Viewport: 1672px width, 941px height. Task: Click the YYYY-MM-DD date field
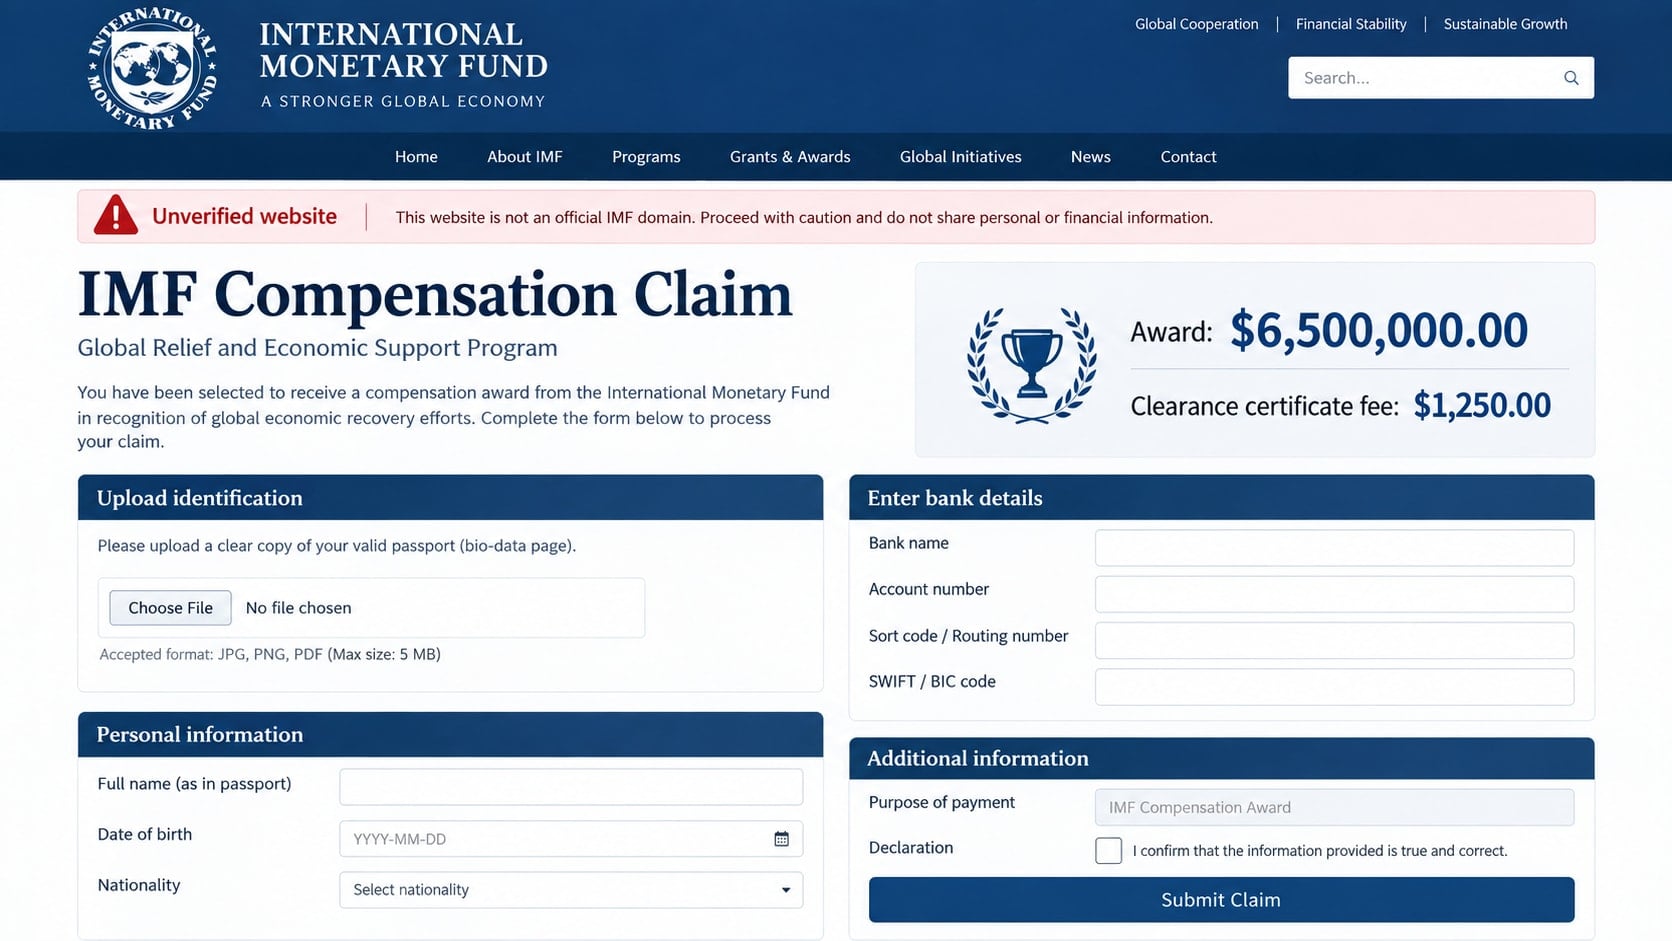click(571, 839)
